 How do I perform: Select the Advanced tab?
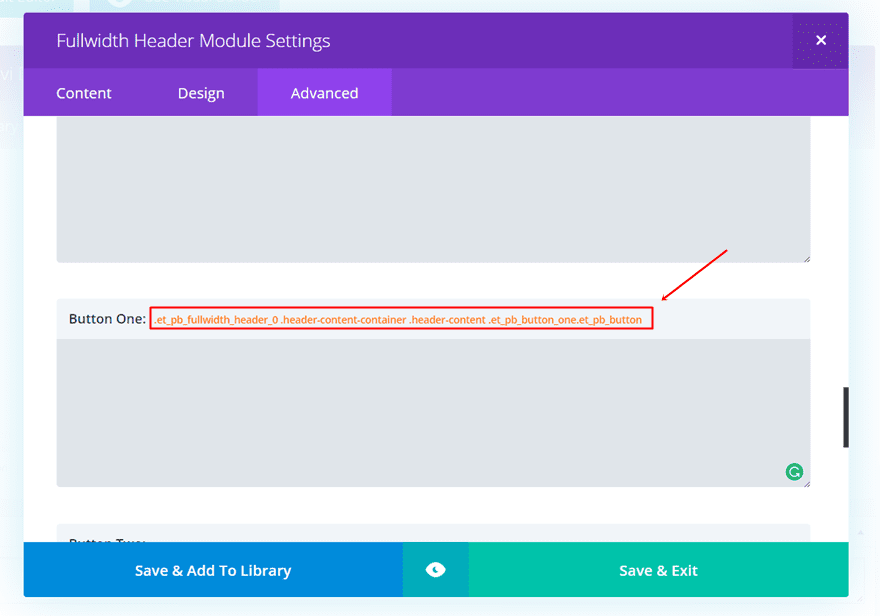[324, 93]
